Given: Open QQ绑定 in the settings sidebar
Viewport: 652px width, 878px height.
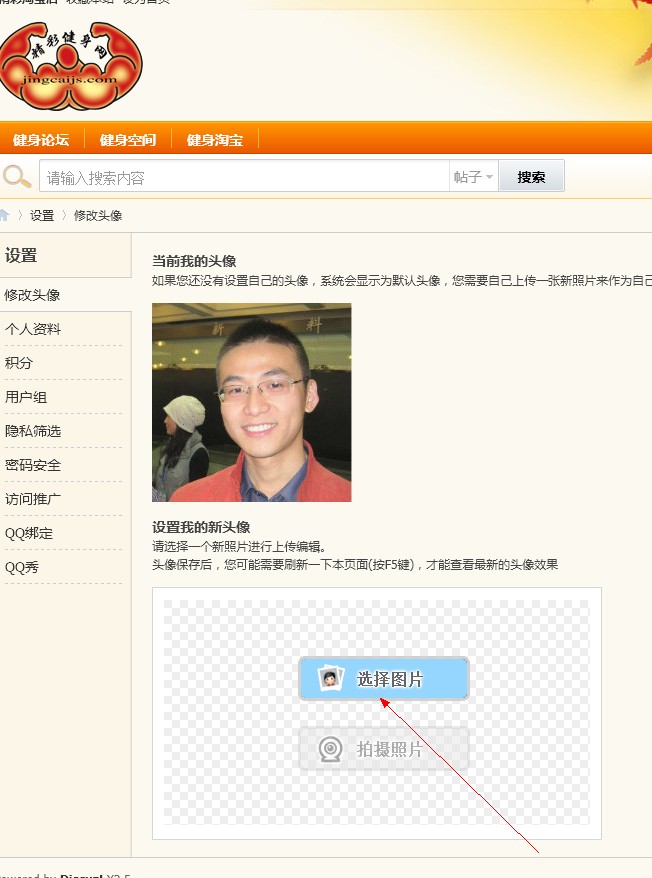Looking at the screenshot, I should coord(29,533).
